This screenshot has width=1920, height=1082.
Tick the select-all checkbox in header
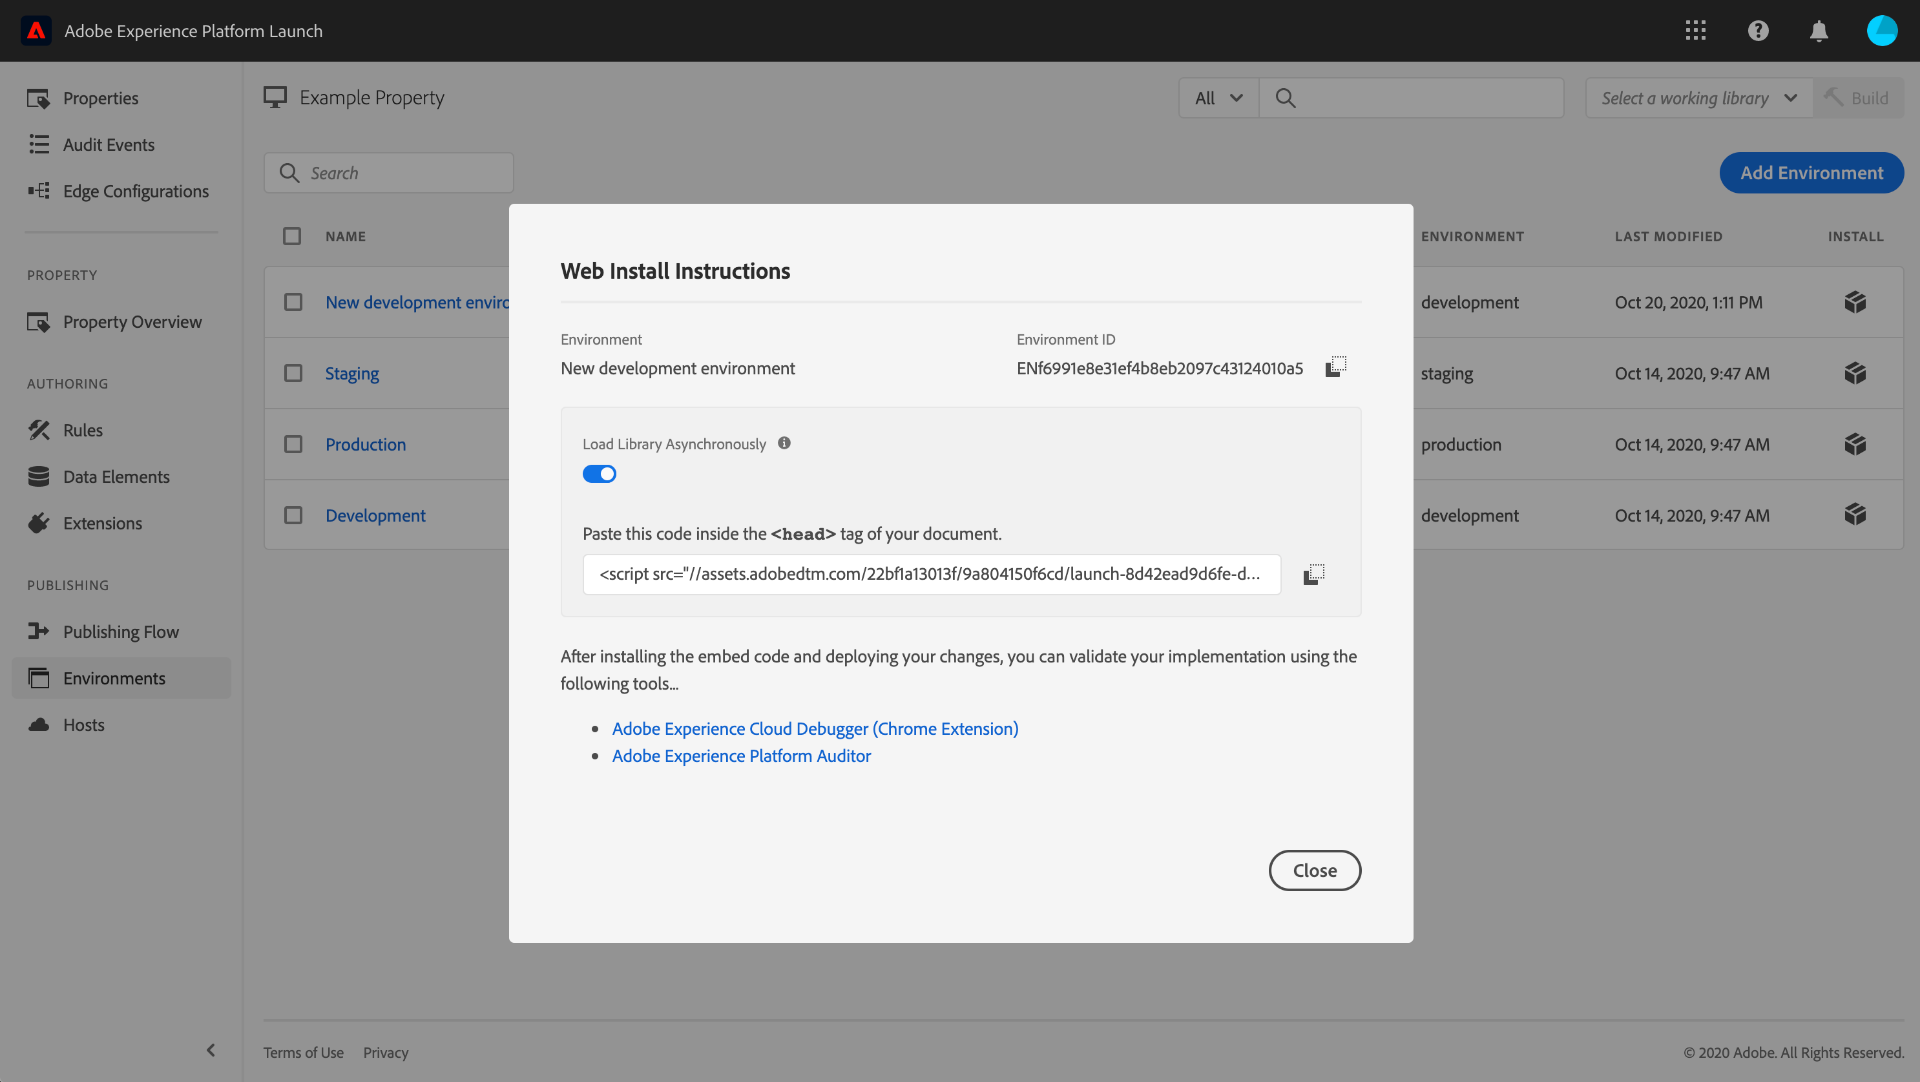pyautogui.click(x=292, y=236)
